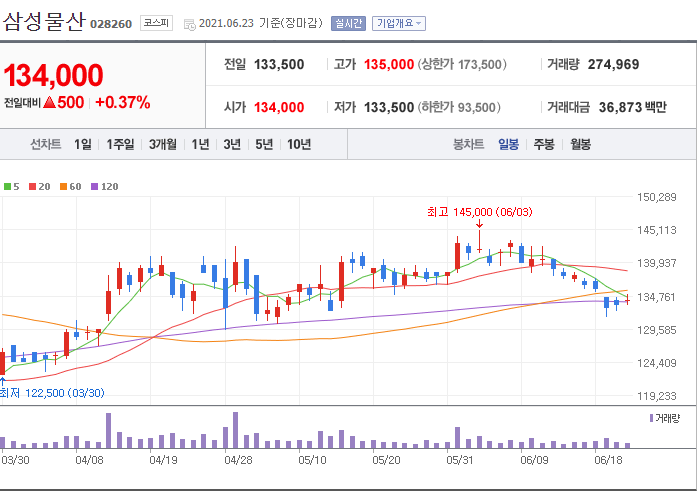This screenshot has width=697, height=491.
Task: Click the 선차트 label
Action: (45, 144)
